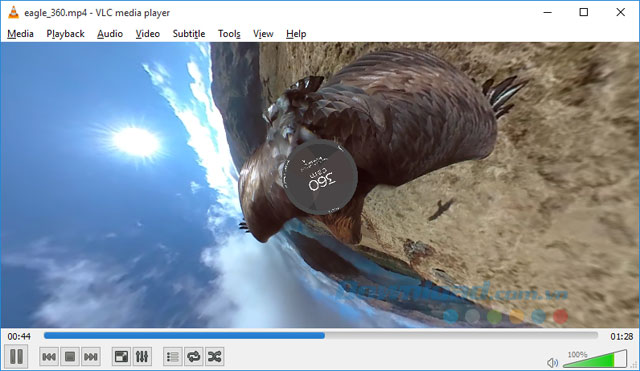
Task: Skip to the previous media item
Action: point(49,357)
